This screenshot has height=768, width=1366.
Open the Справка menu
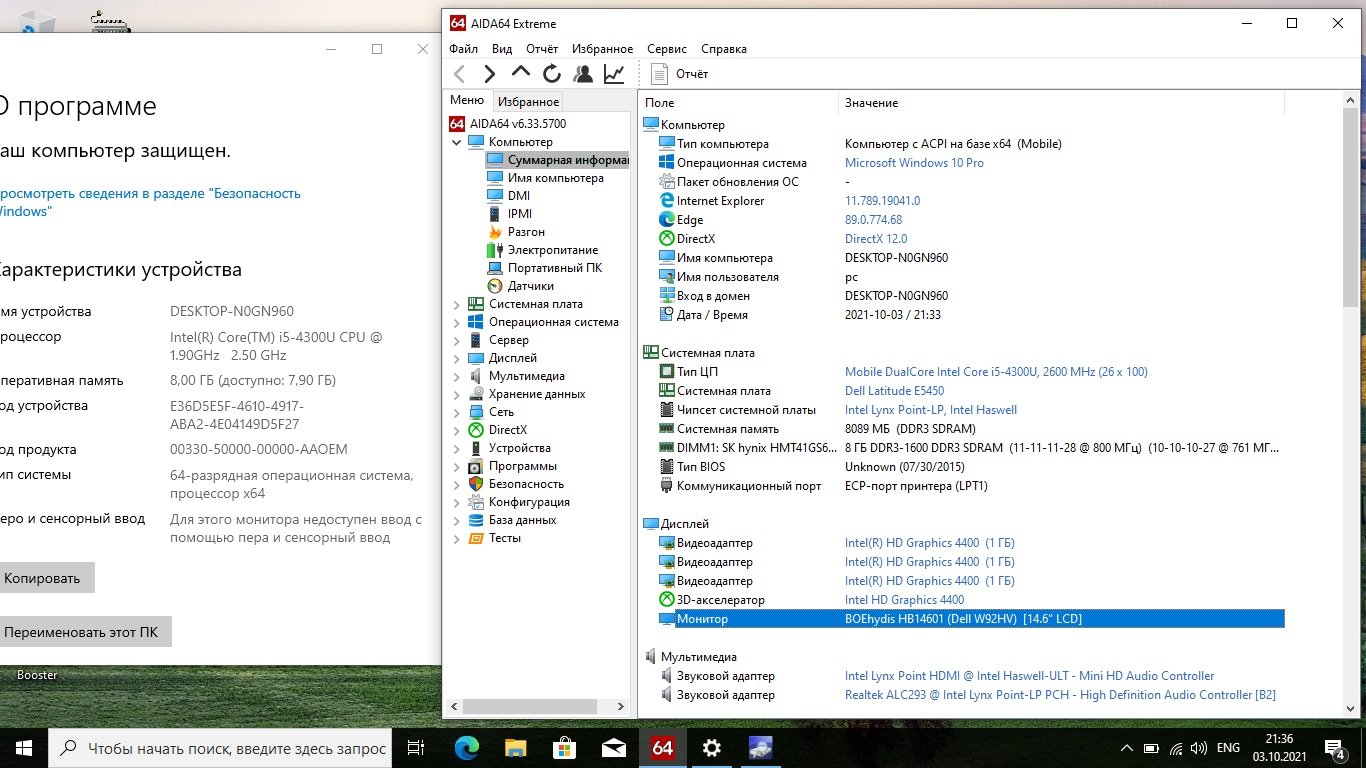724,49
